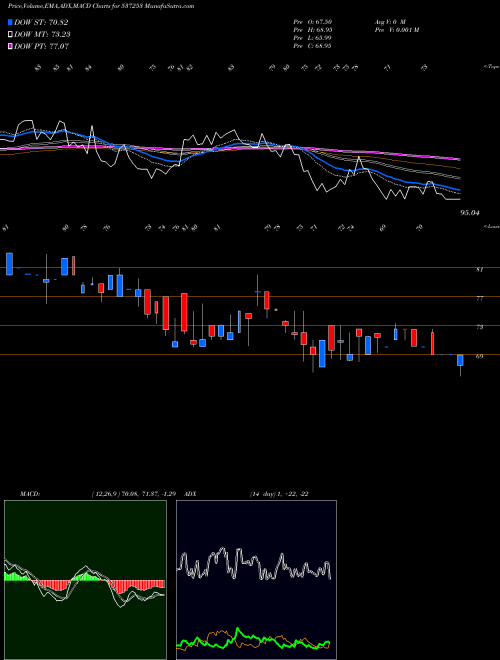Select the 'DOW PT: 77.07' legend text
500x660 pixels.
coord(42,46)
